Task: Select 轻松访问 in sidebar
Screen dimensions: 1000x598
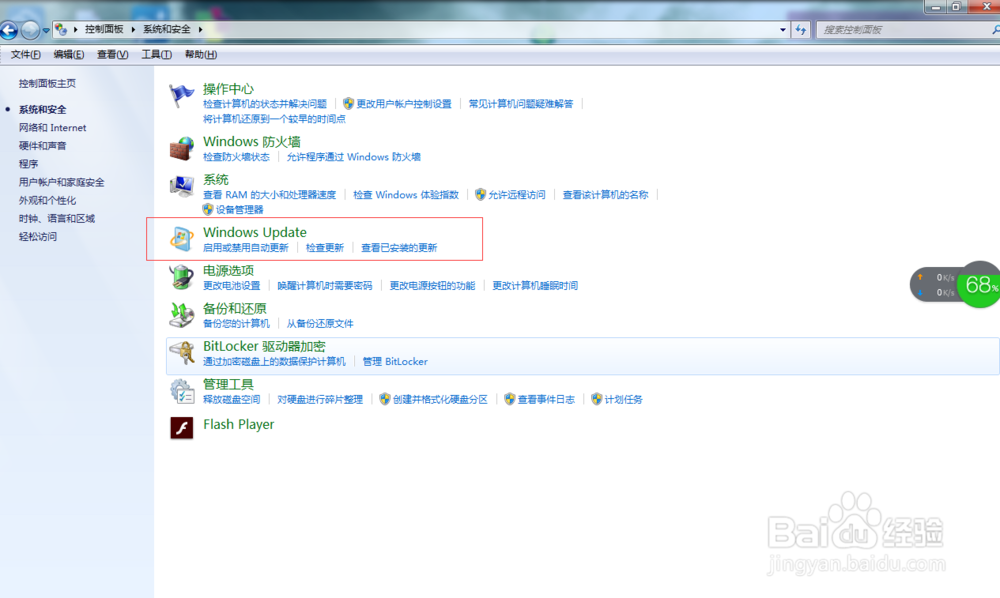Action: pos(38,237)
